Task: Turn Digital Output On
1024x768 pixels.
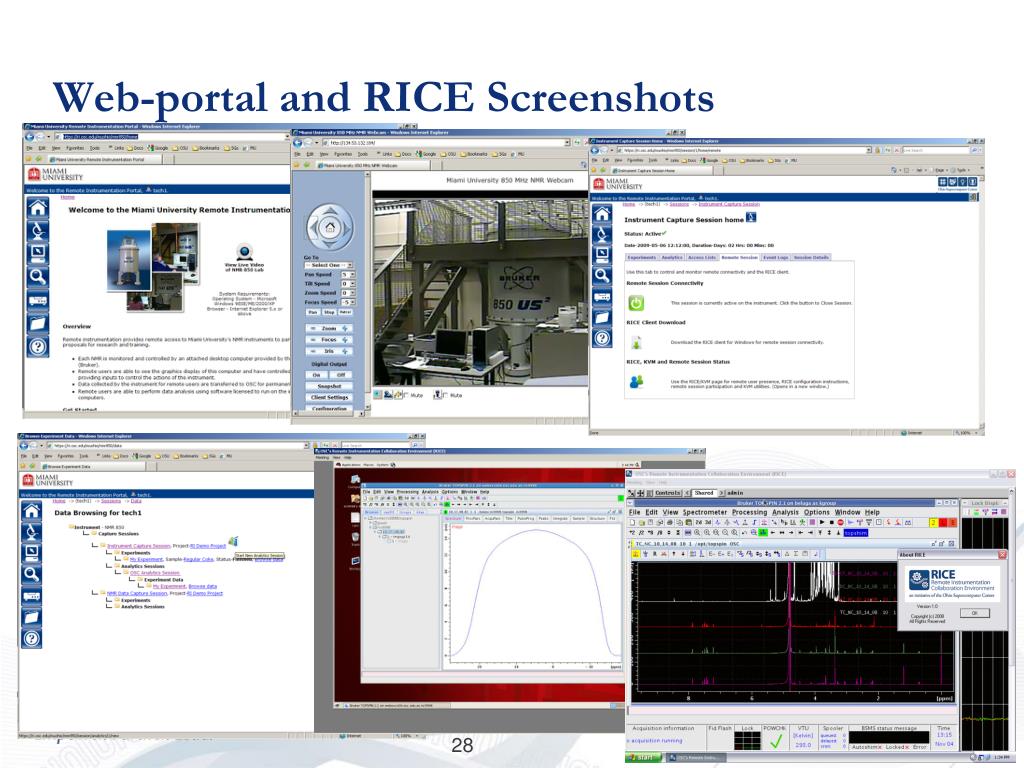Action: click(317, 375)
